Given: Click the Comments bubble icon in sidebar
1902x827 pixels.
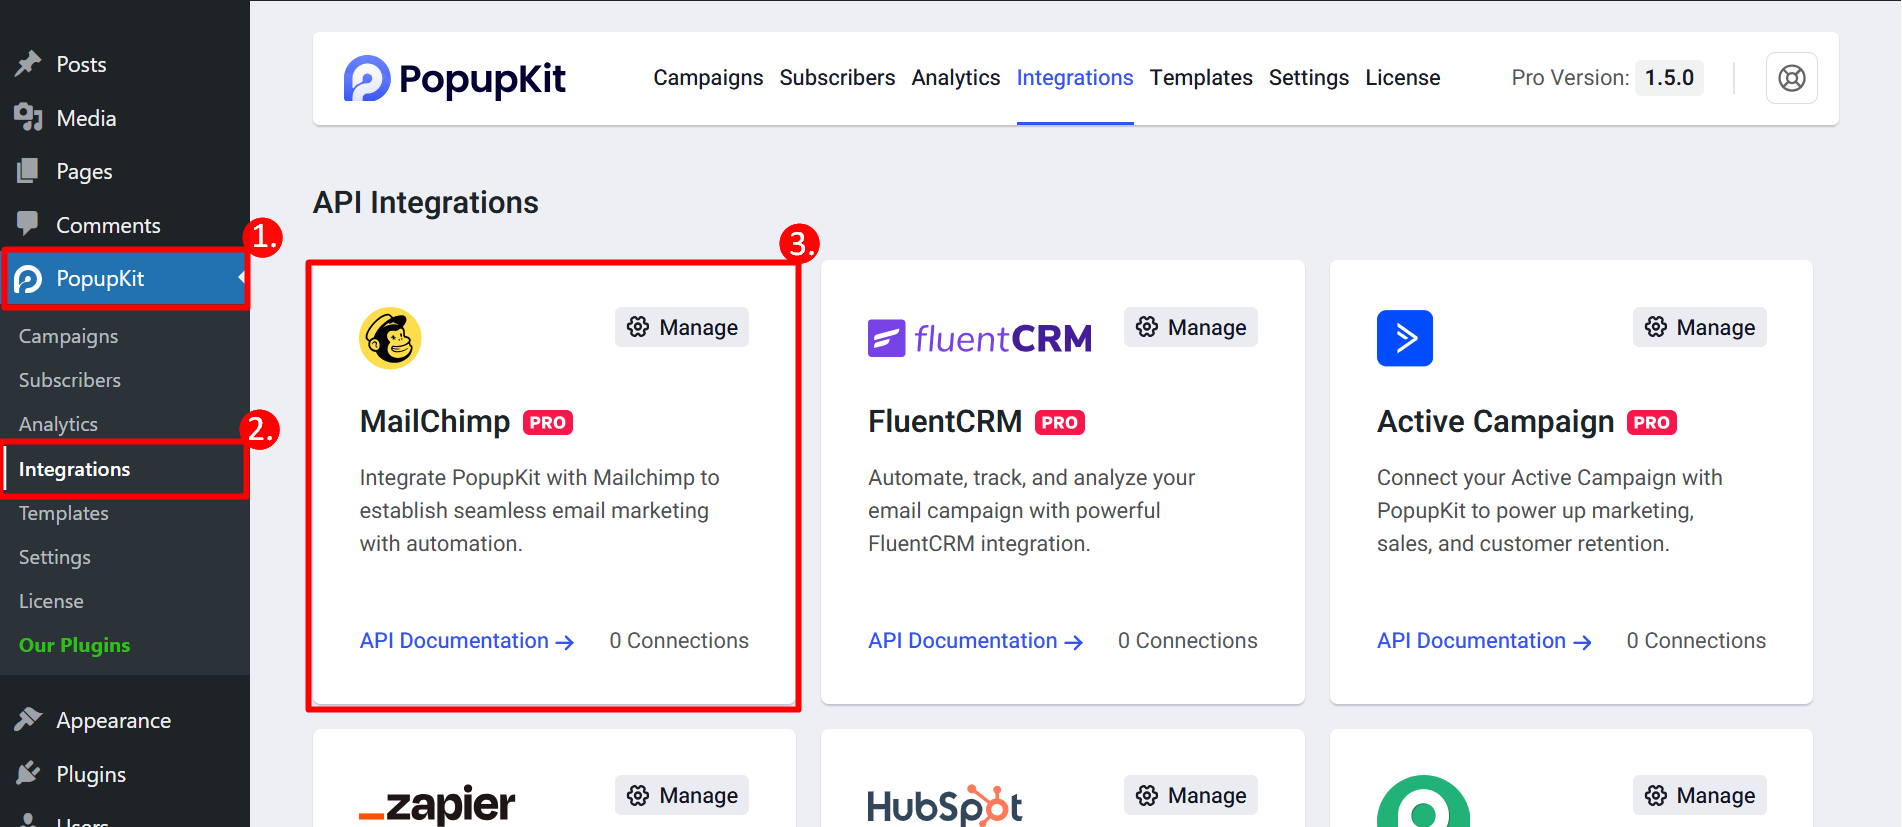Looking at the screenshot, I should [x=28, y=224].
